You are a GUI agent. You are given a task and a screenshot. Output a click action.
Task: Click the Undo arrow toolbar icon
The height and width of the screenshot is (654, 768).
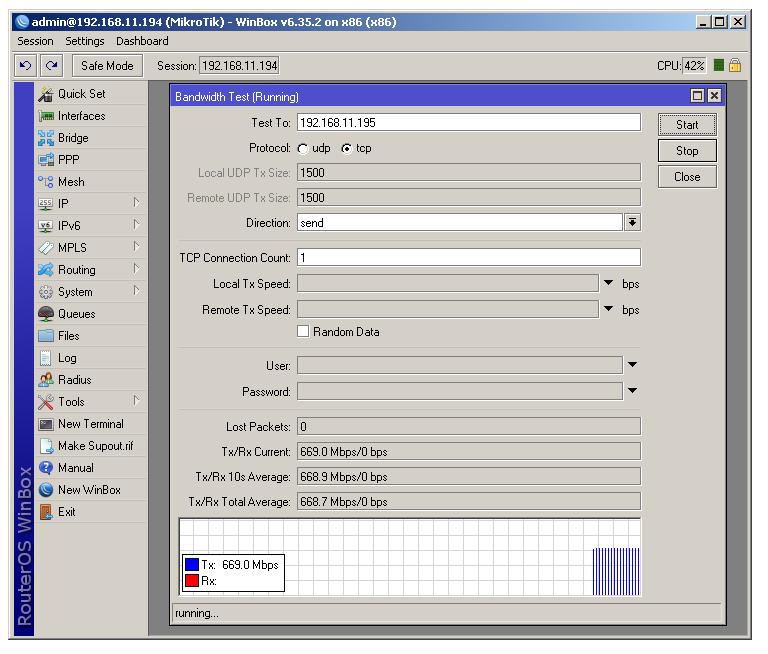[x=26, y=66]
